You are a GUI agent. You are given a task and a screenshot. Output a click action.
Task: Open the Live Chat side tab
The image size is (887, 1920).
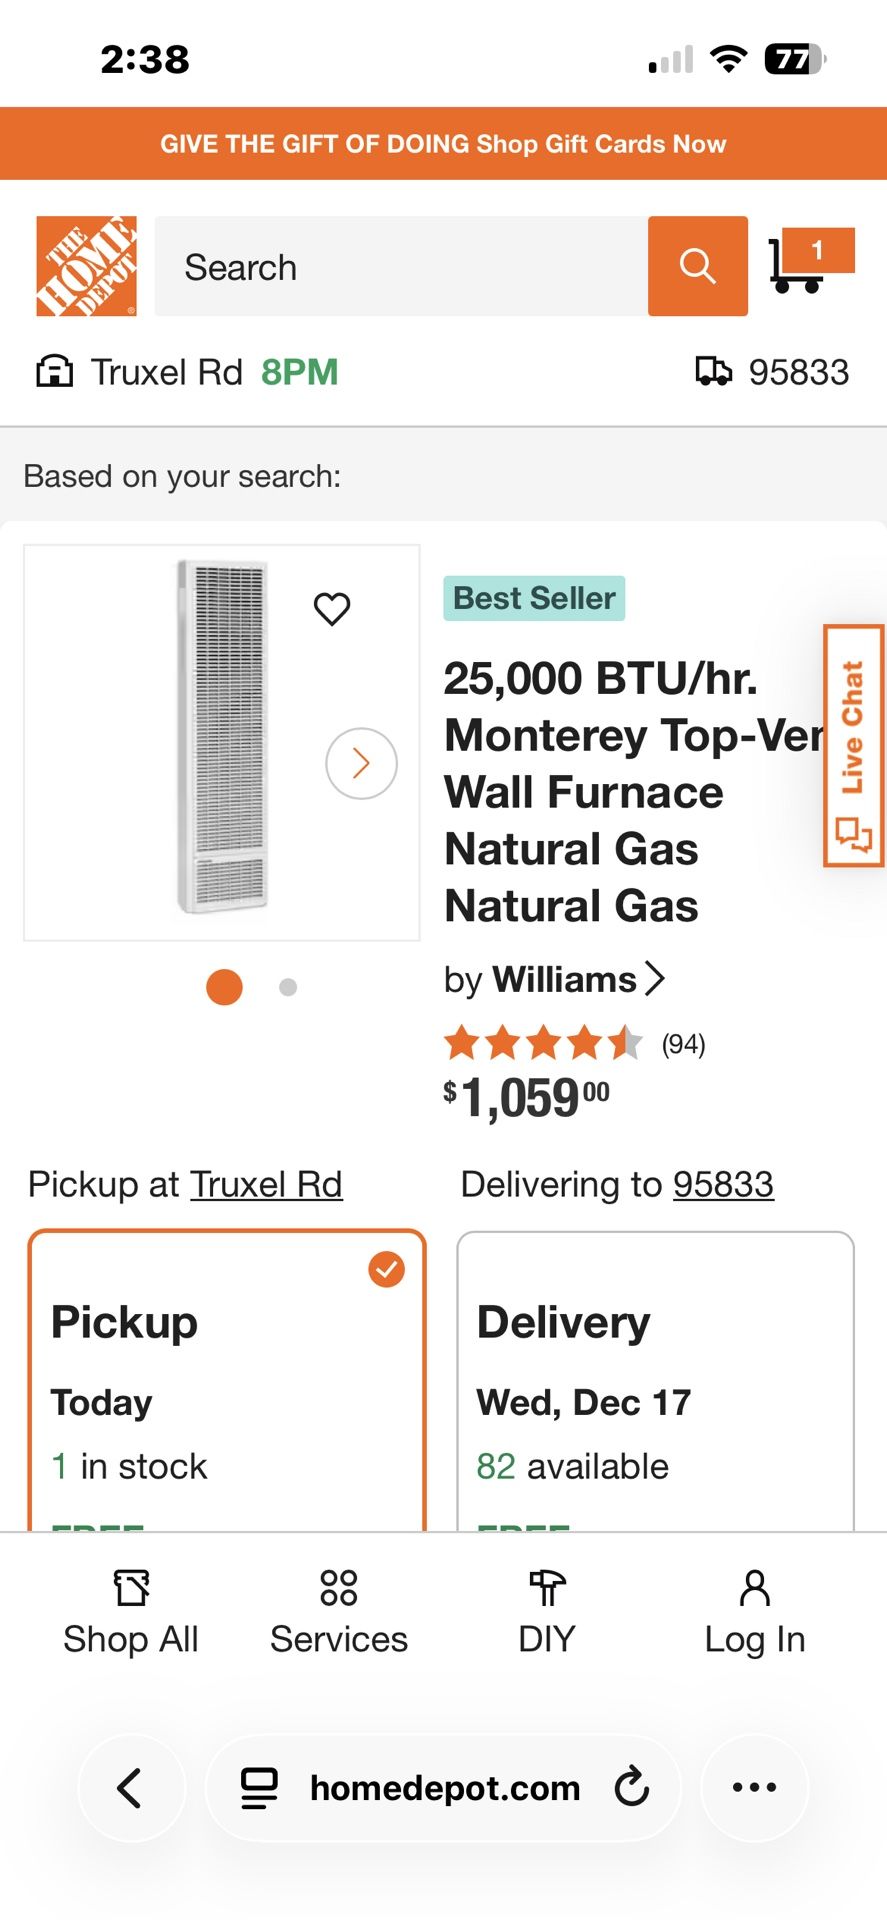click(x=853, y=746)
